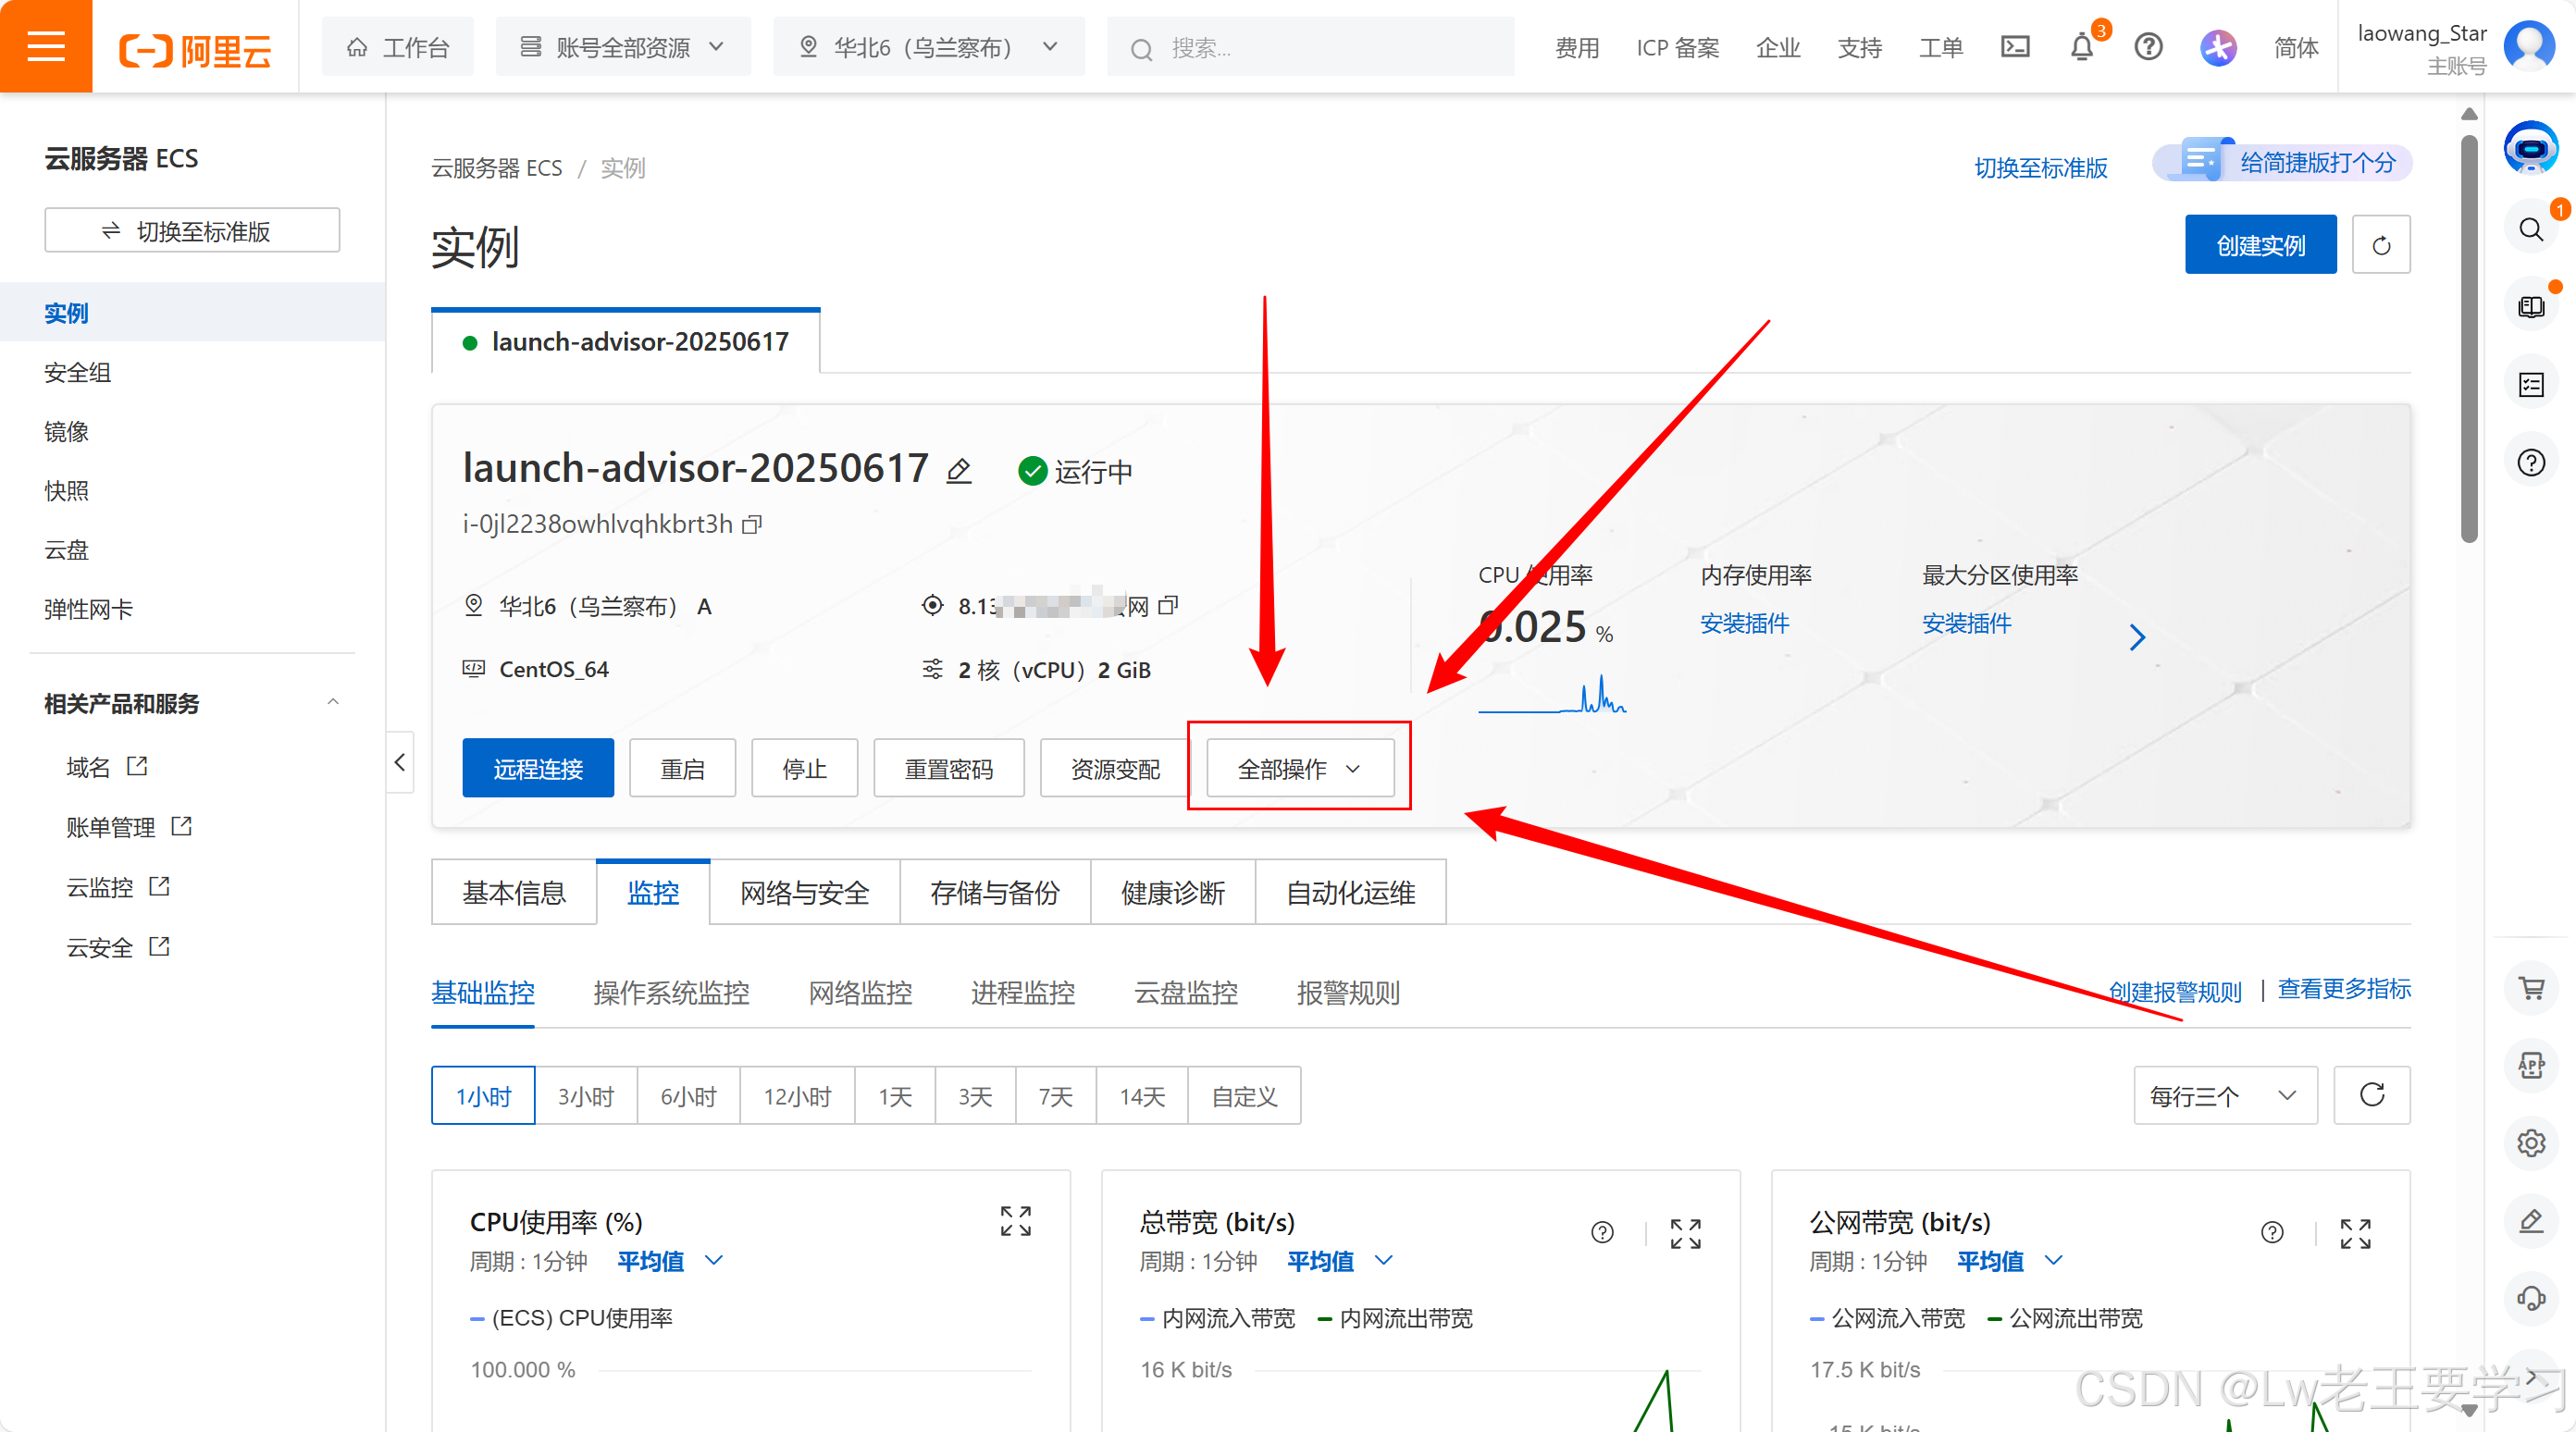Open the customer service headset icon
The height and width of the screenshot is (1432, 2576).
2531,1299
